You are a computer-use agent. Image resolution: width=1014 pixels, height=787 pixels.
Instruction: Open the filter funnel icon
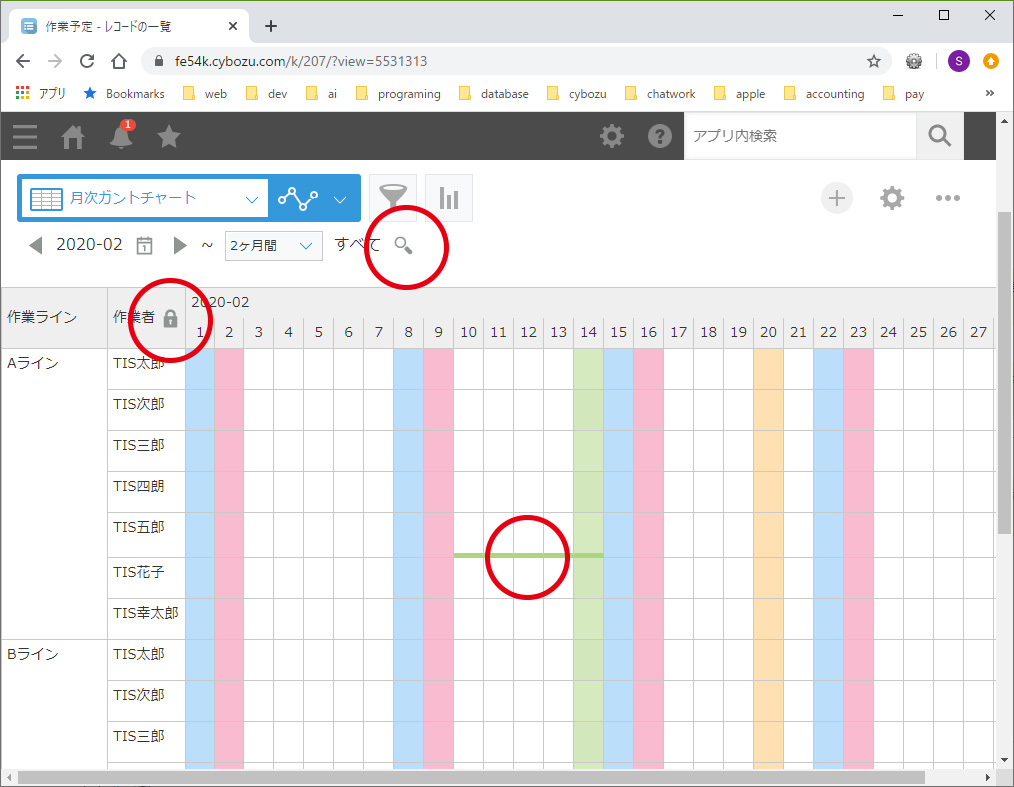tap(393, 198)
